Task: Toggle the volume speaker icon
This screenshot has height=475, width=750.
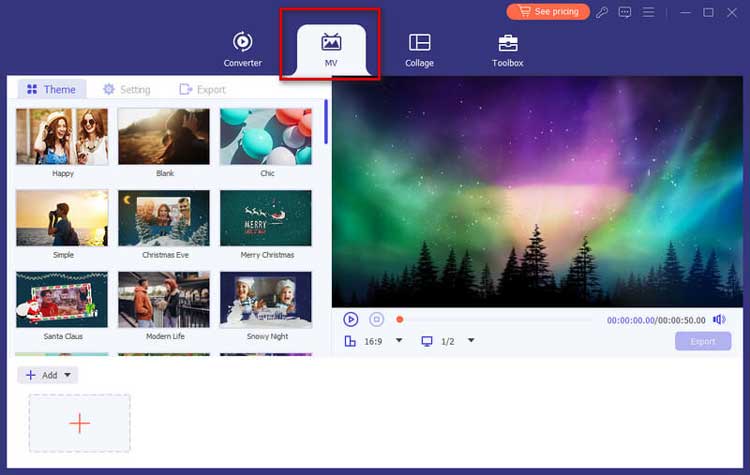Action: pos(719,320)
